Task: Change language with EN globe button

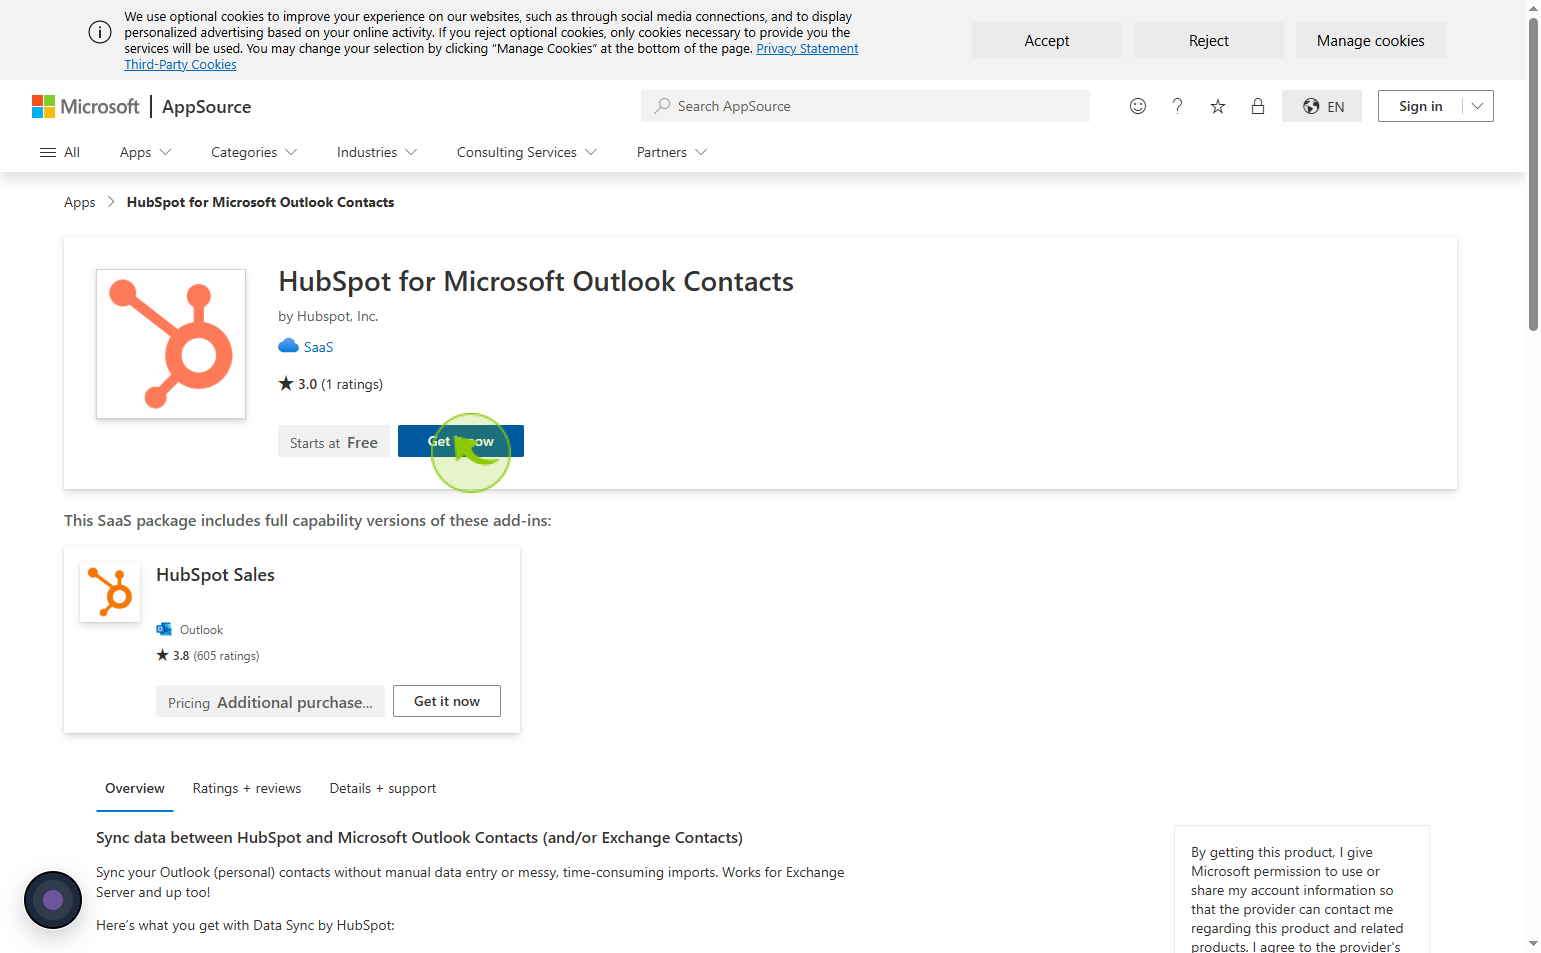Action: pos(1322,106)
